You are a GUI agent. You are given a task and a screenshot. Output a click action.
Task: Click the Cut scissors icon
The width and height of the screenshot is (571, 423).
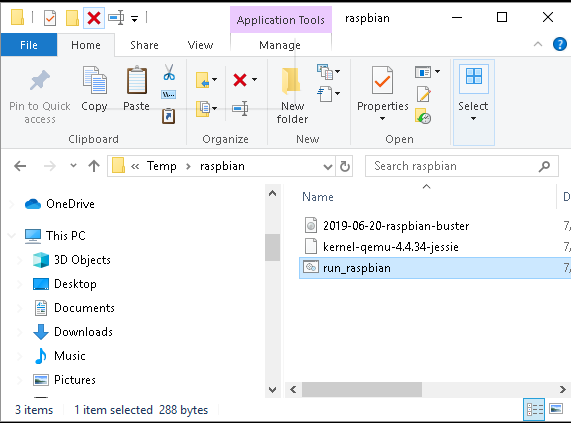[169, 72]
